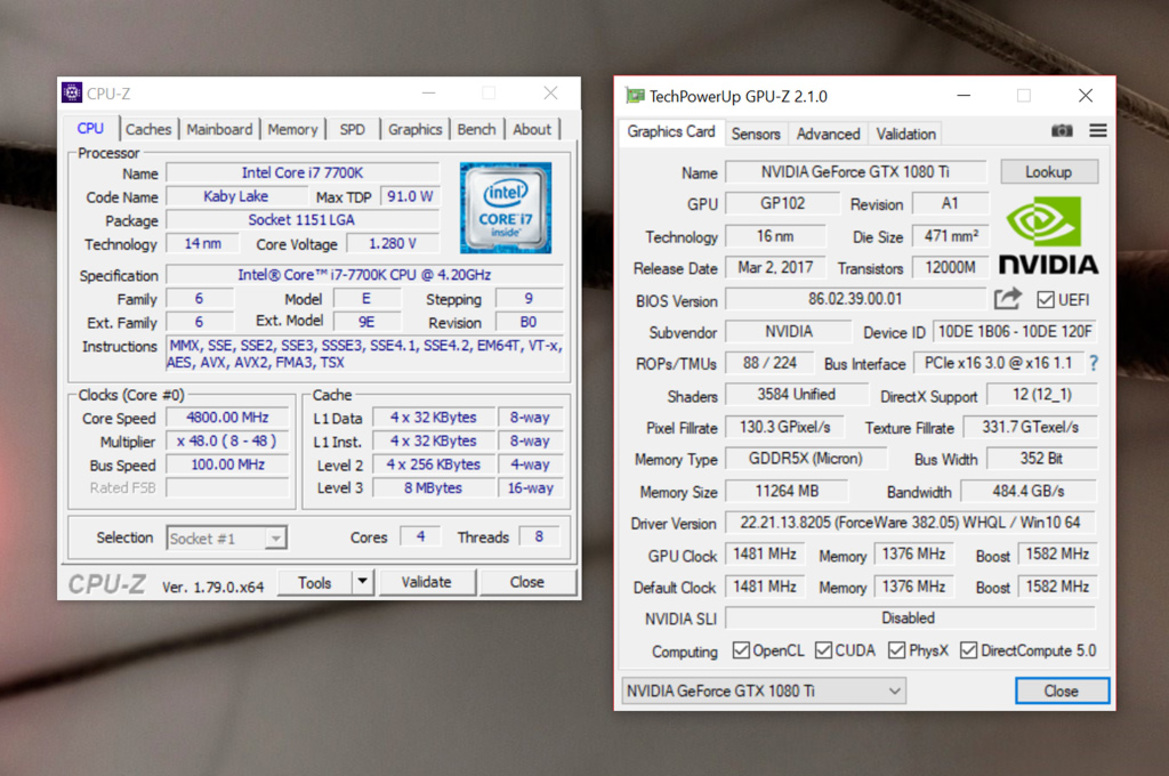The height and width of the screenshot is (776, 1169).
Task: Click the Device ID field value
Action: [x=1015, y=332]
